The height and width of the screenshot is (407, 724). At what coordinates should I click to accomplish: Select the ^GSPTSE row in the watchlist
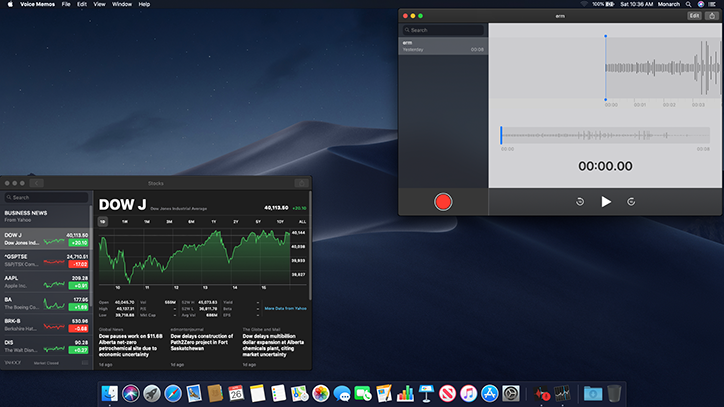tap(46, 261)
